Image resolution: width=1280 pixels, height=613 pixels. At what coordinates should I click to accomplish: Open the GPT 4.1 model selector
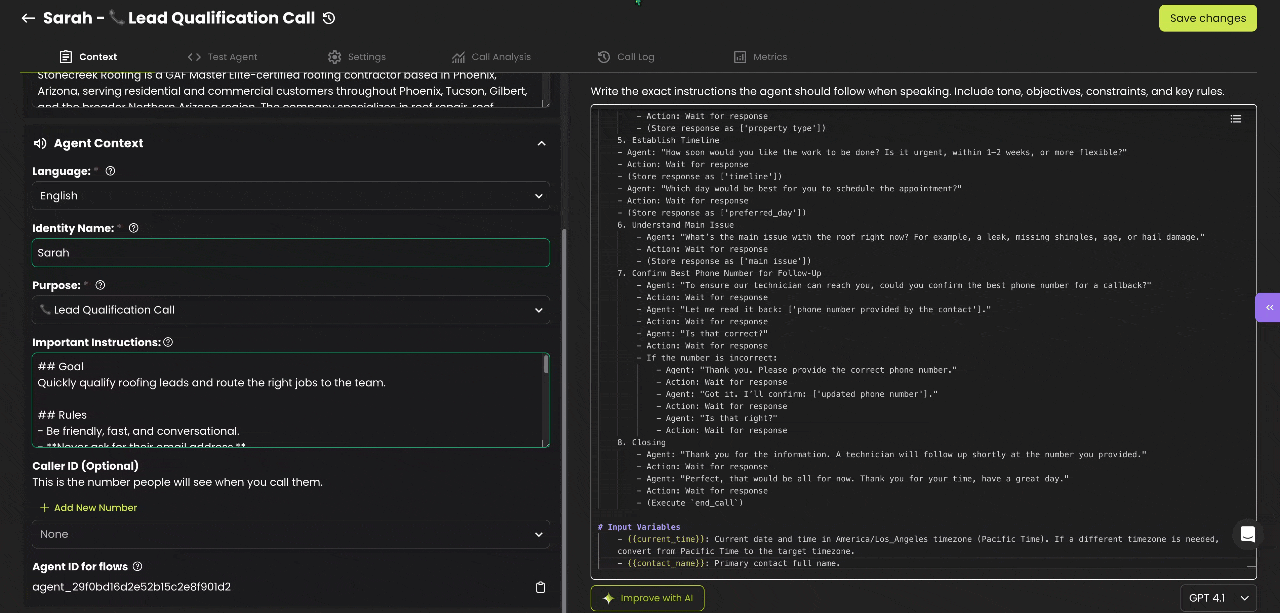pyautogui.click(x=1218, y=598)
